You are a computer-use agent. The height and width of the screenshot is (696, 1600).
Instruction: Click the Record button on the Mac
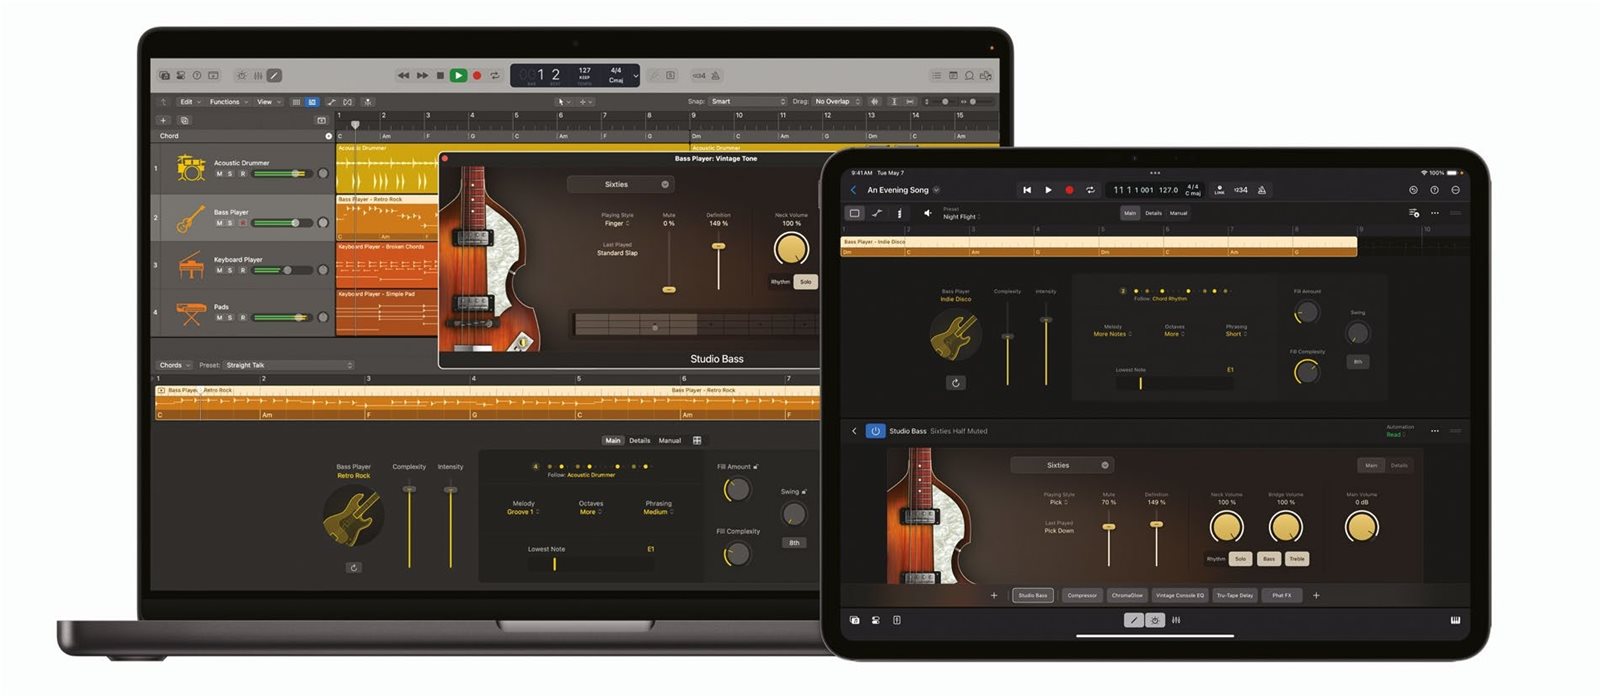click(477, 75)
